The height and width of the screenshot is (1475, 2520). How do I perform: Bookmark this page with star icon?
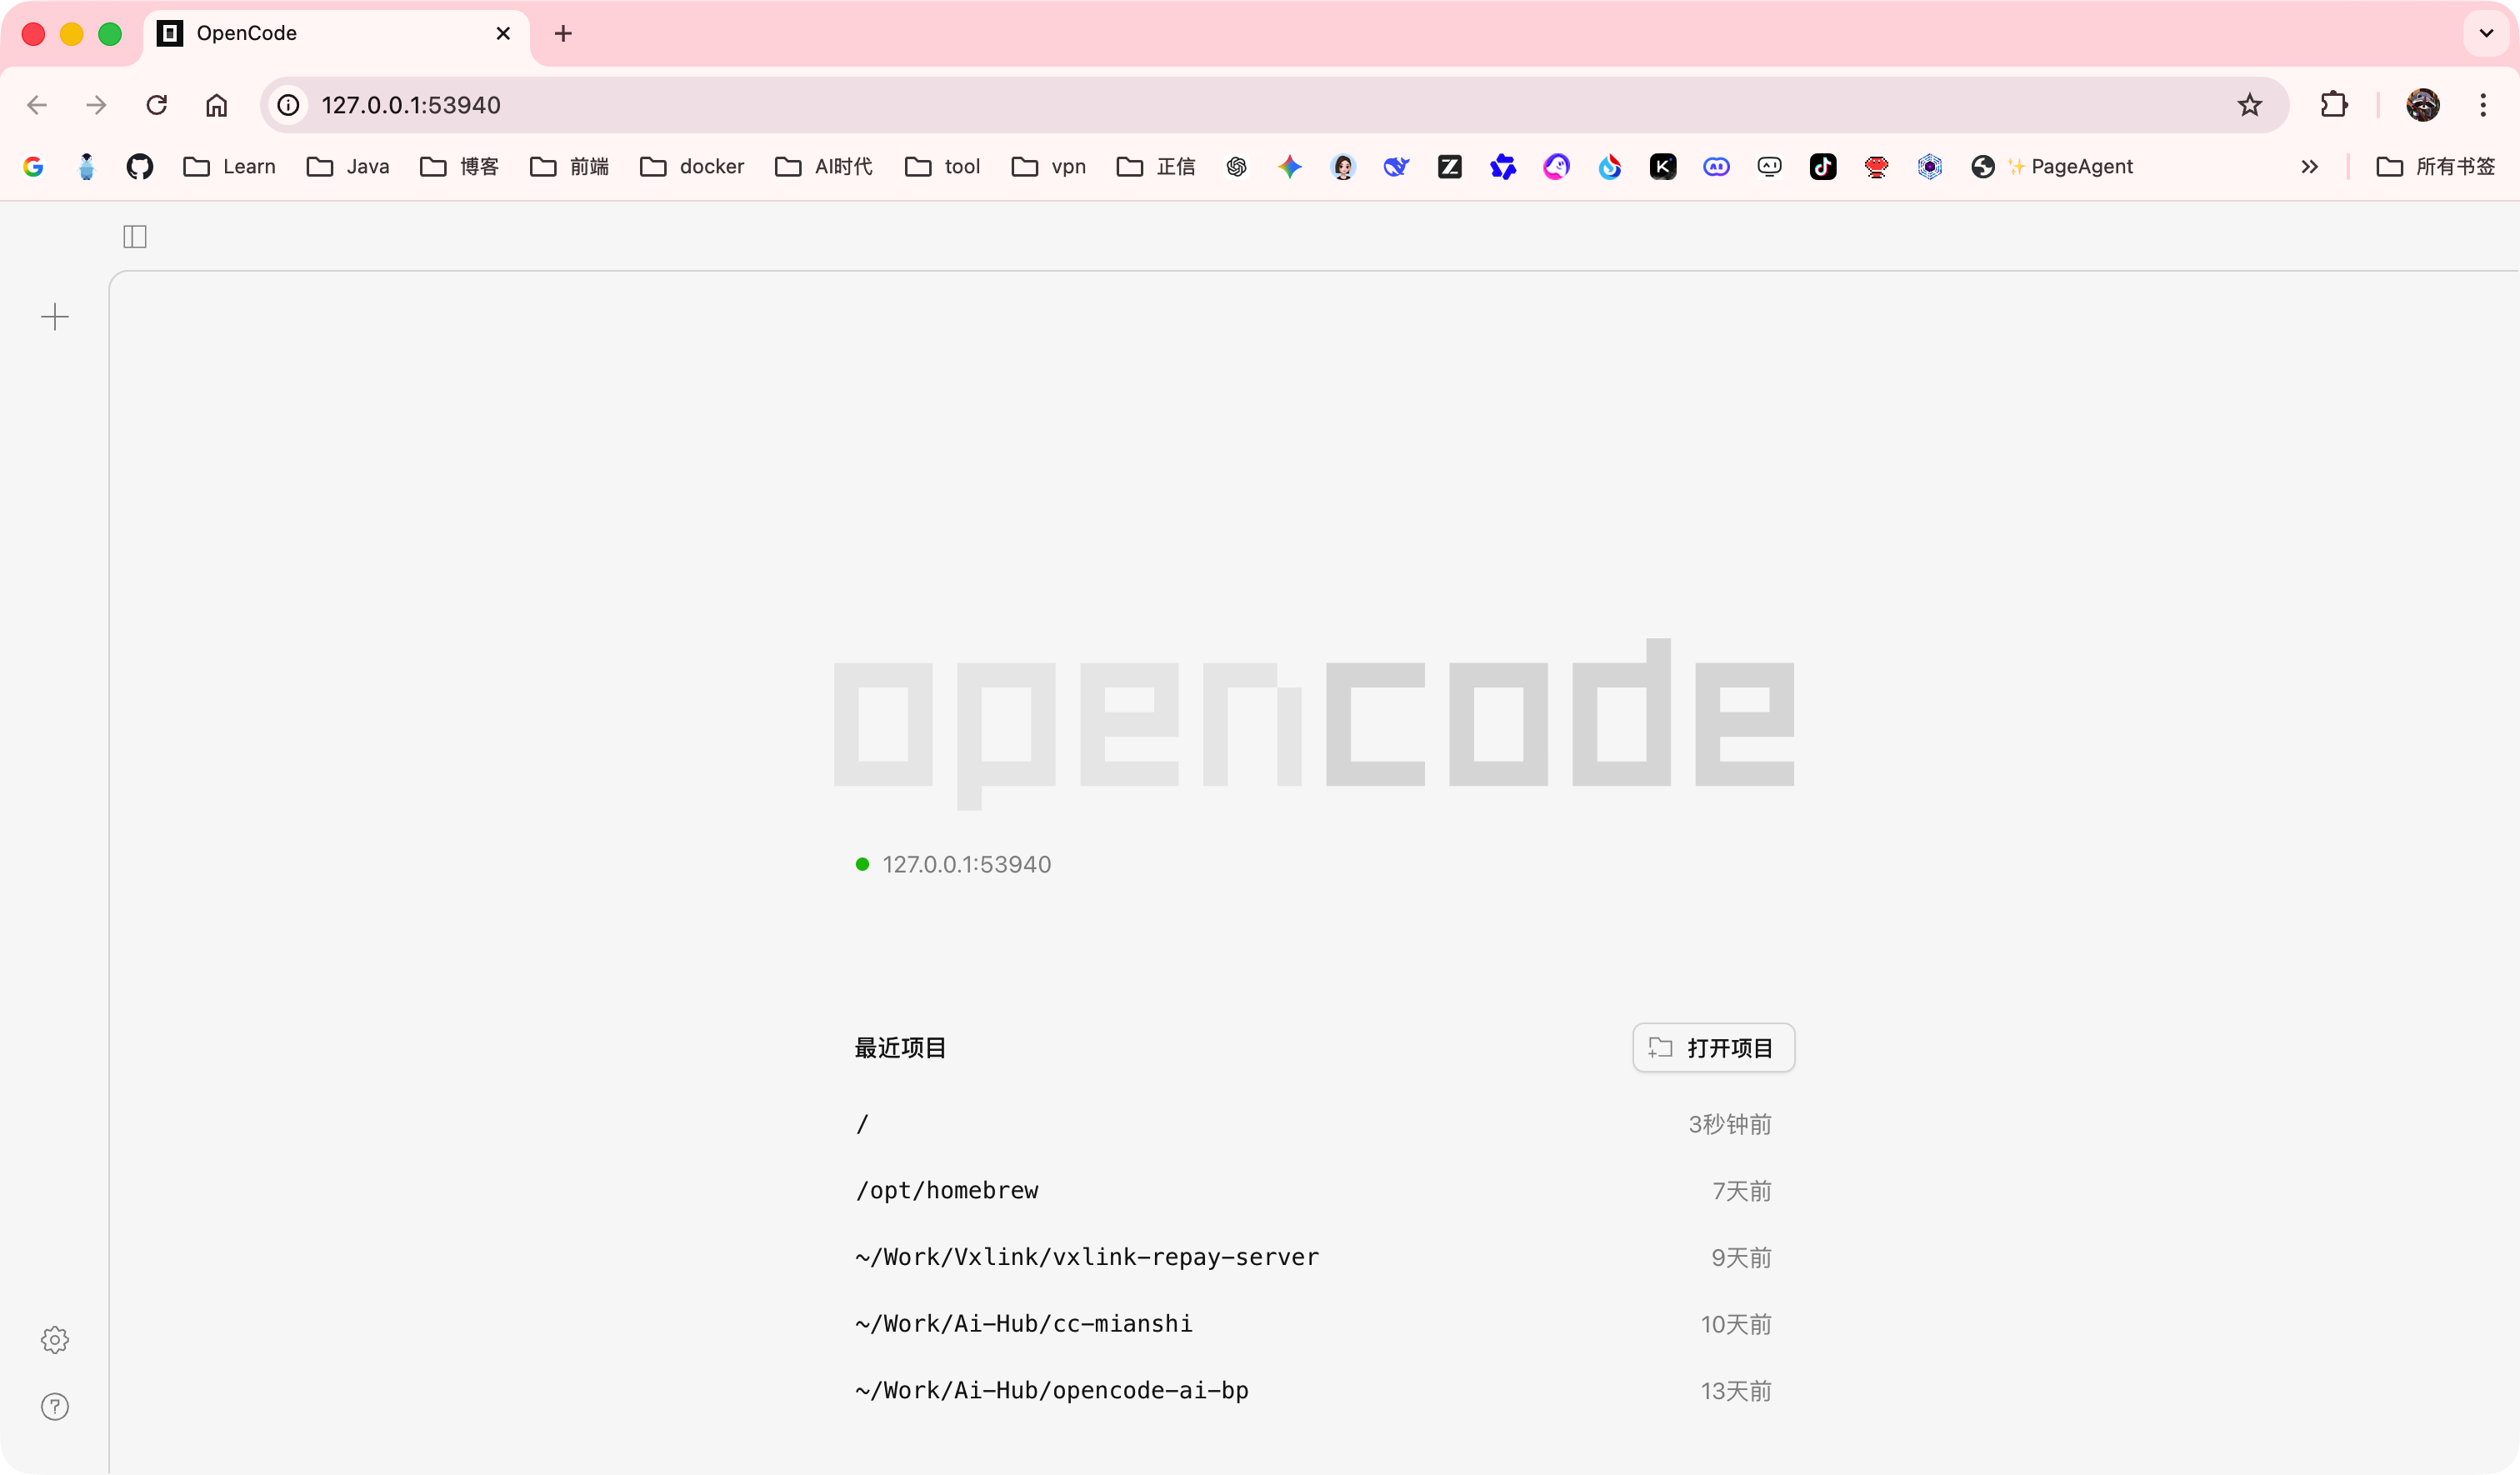[2249, 105]
